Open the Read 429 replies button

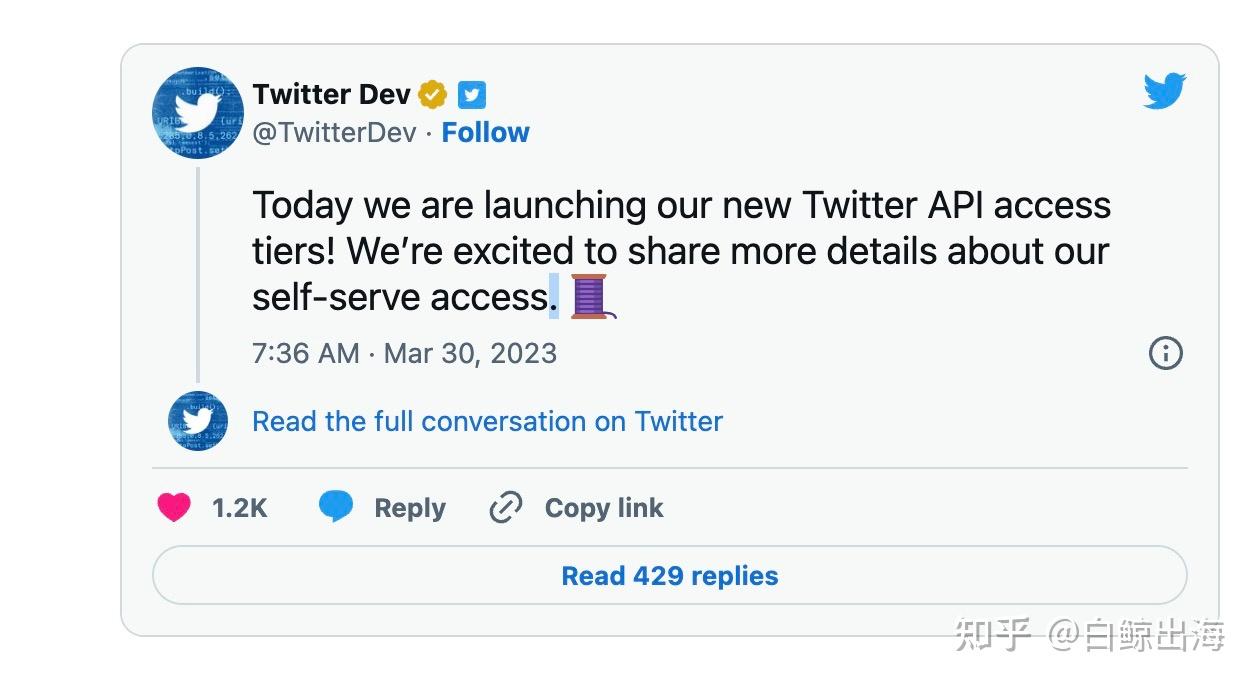[x=668, y=575]
